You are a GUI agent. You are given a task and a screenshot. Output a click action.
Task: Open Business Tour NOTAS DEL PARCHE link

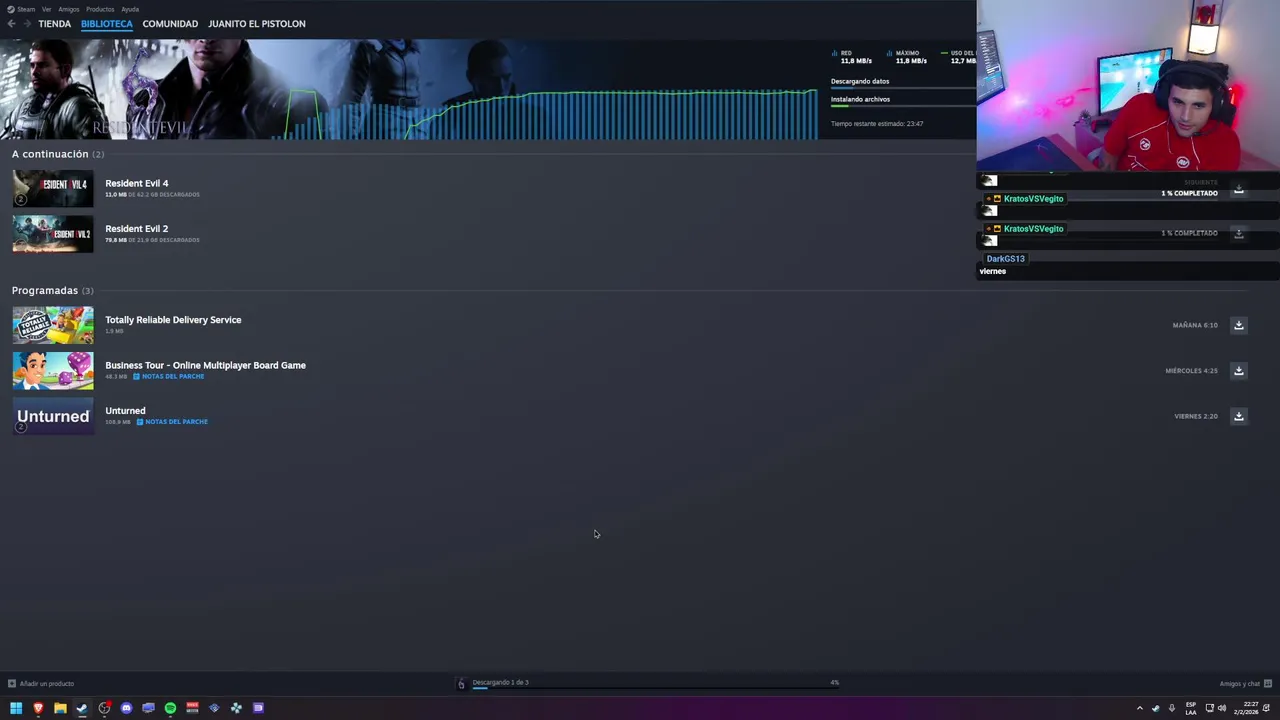coord(169,377)
